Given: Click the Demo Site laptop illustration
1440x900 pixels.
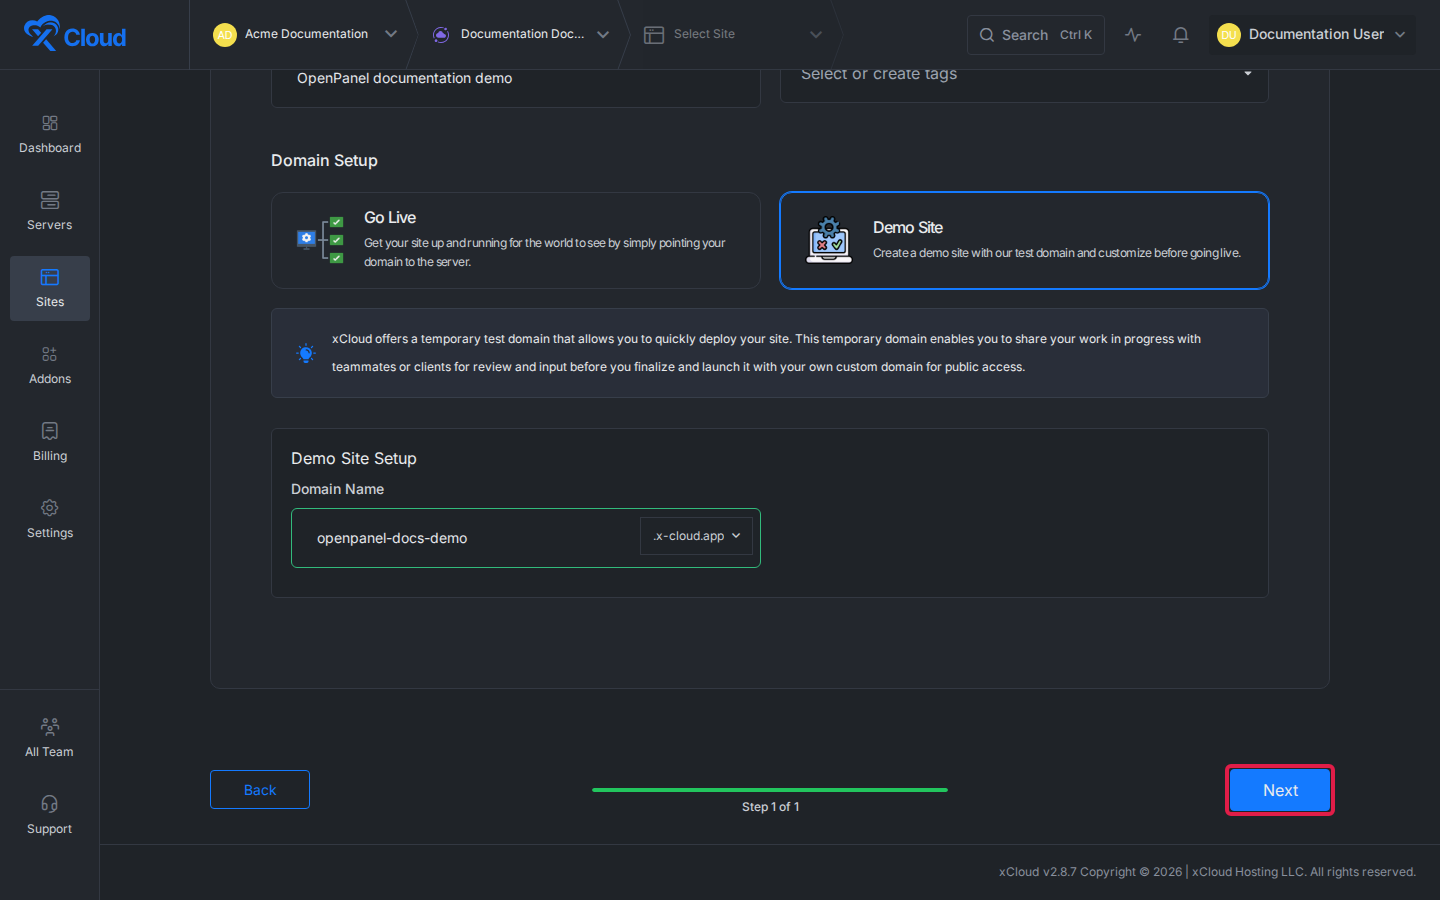Looking at the screenshot, I should pyautogui.click(x=829, y=240).
